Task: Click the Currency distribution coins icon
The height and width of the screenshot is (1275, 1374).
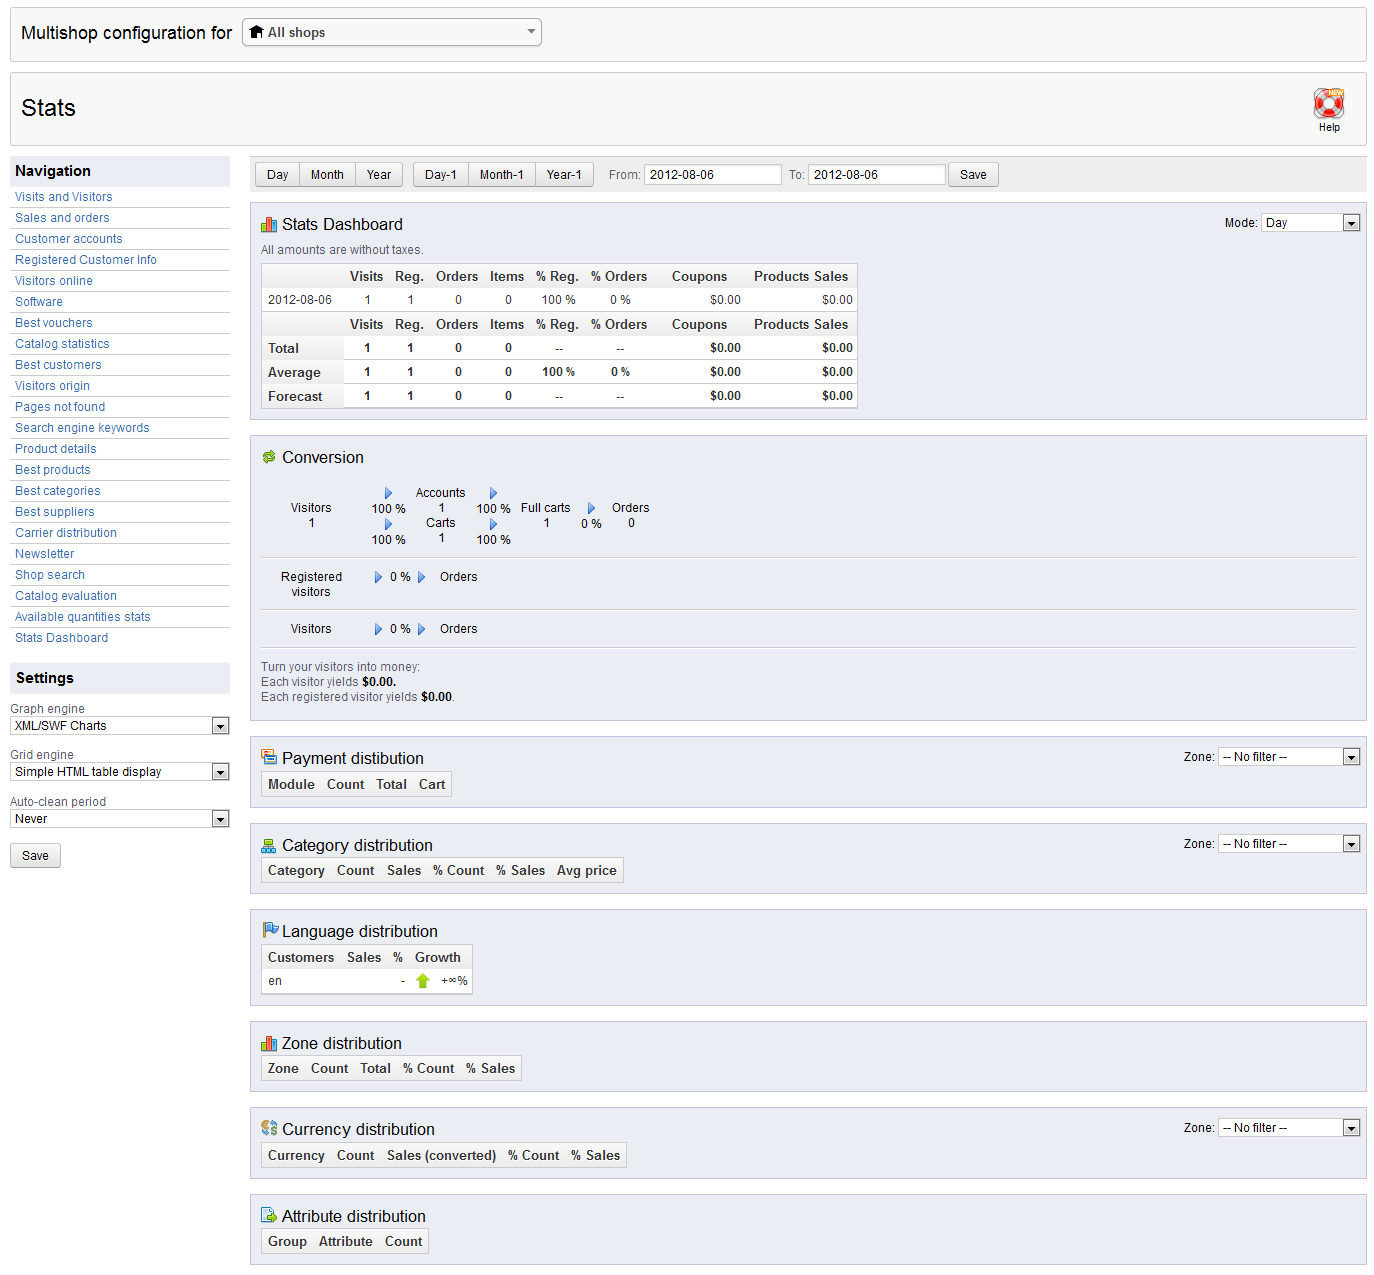Action: (268, 1128)
